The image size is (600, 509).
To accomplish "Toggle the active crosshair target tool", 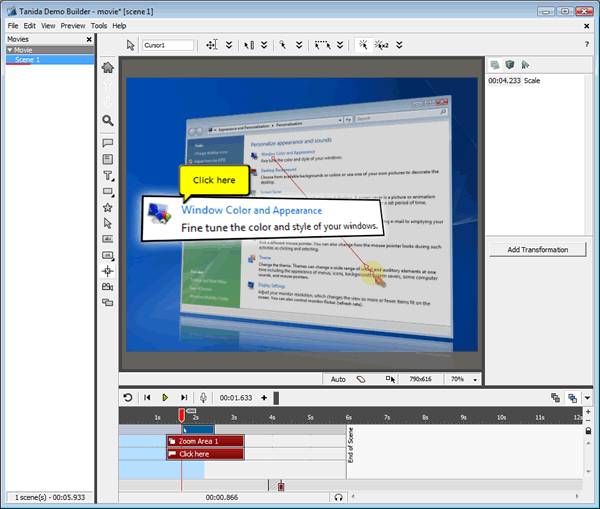I will point(108,271).
